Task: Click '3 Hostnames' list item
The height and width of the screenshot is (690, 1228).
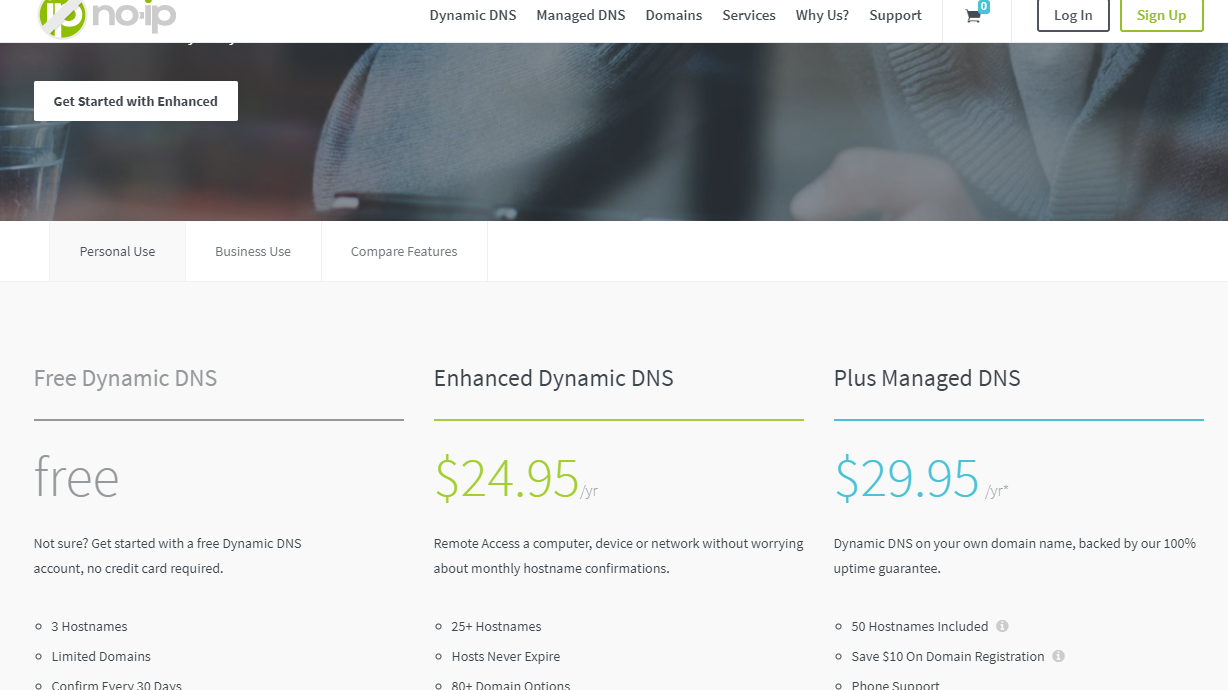Action: (89, 626)
